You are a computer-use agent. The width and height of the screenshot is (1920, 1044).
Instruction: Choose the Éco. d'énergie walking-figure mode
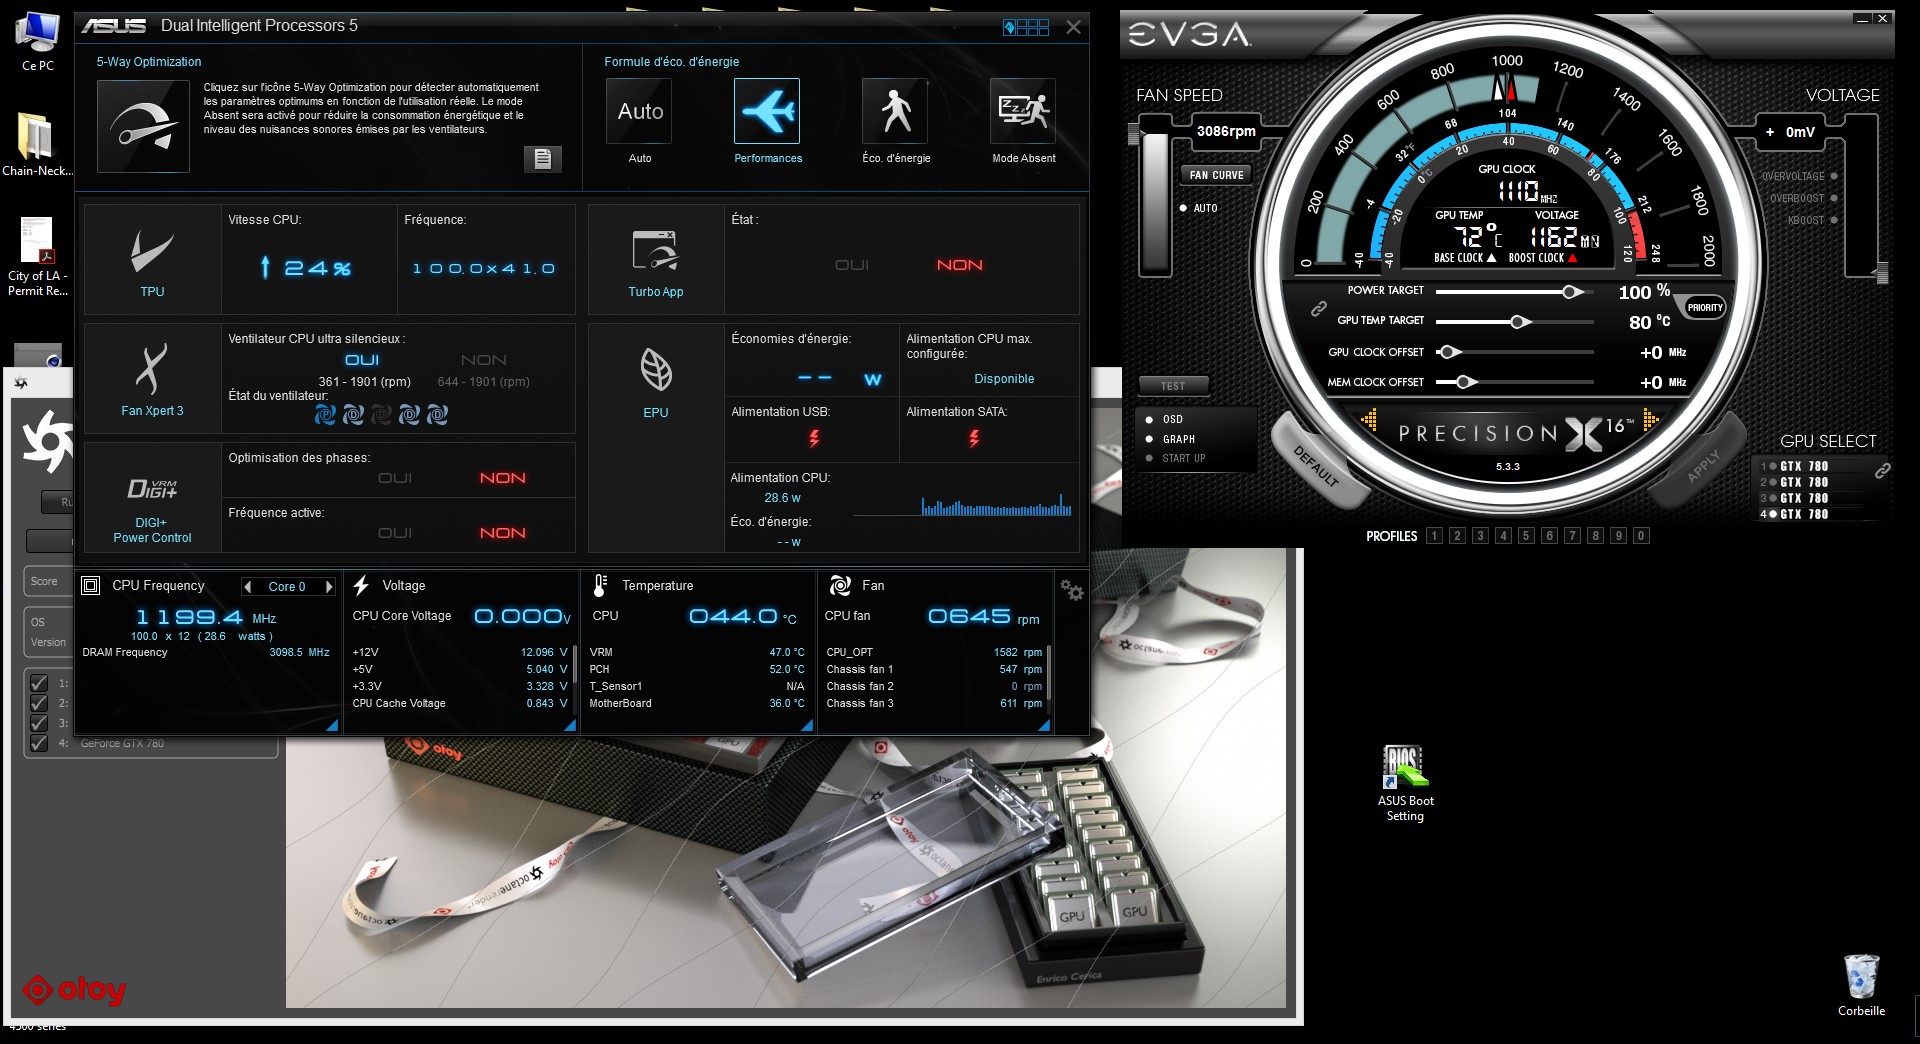click(895, 111)
